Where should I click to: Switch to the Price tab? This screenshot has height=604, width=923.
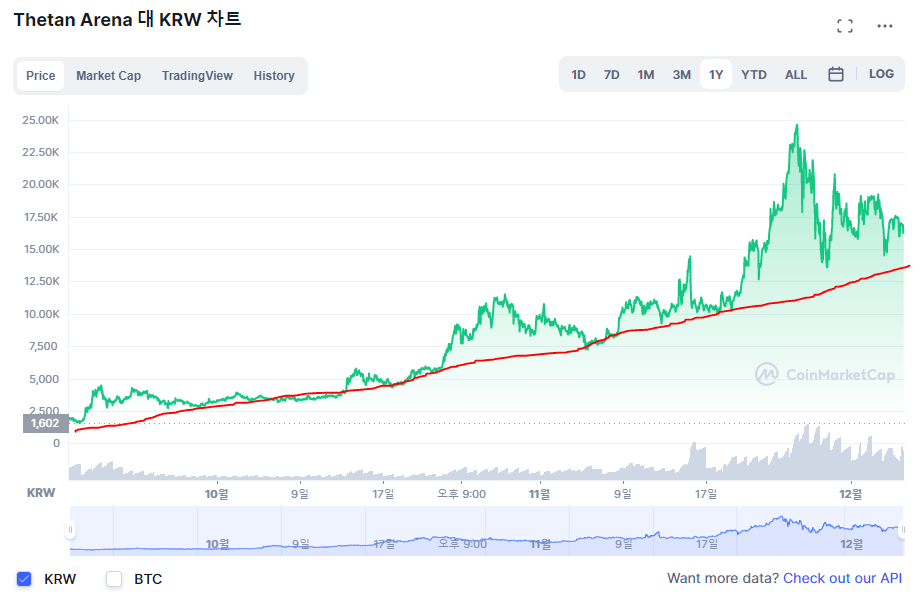(41, 75)
